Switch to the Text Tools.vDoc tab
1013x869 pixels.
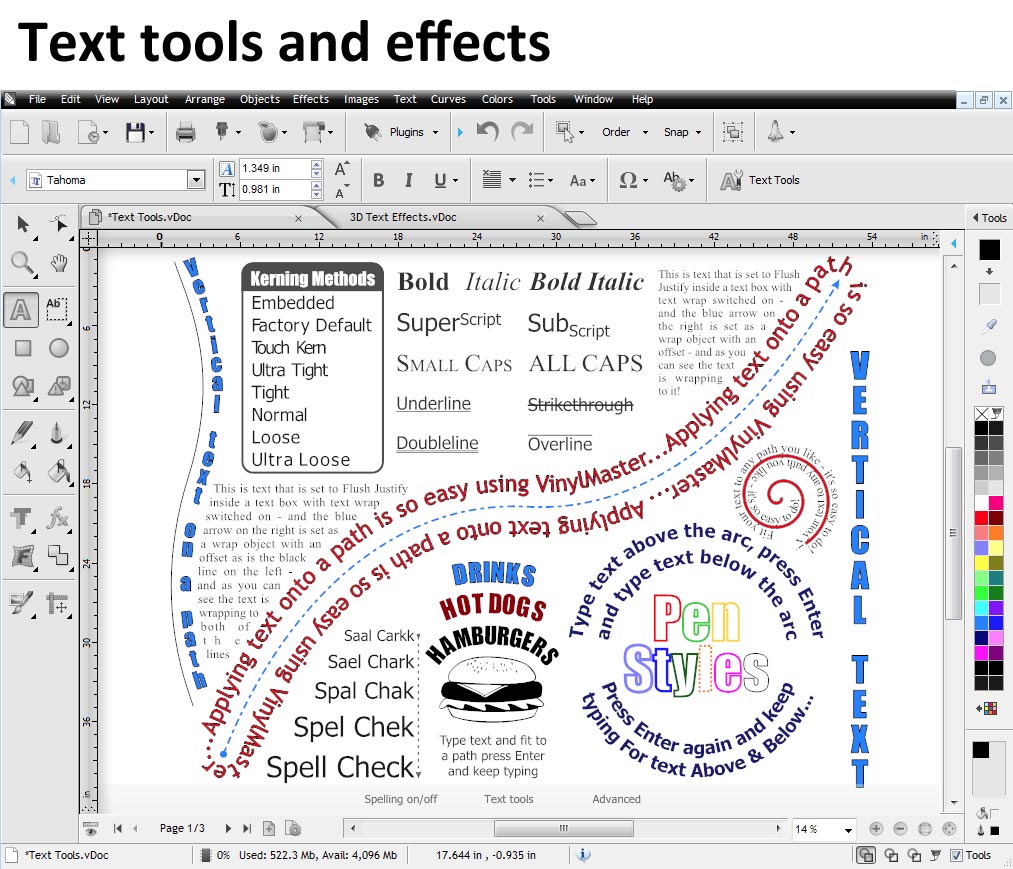149,217
